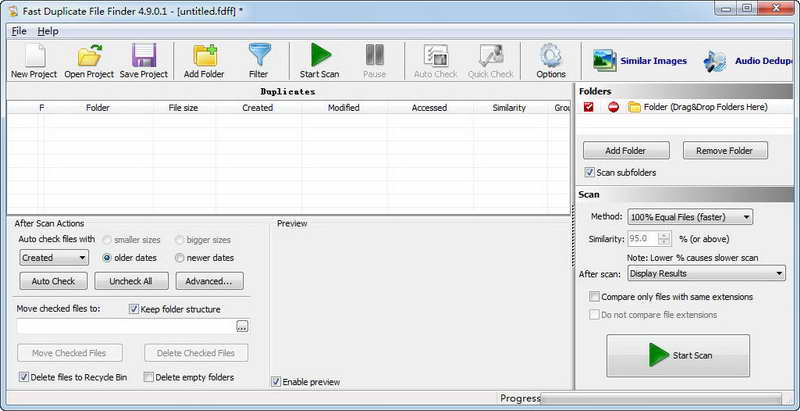
Task: Click the red checkmark column icon in Folders
Action: [589, 107]
